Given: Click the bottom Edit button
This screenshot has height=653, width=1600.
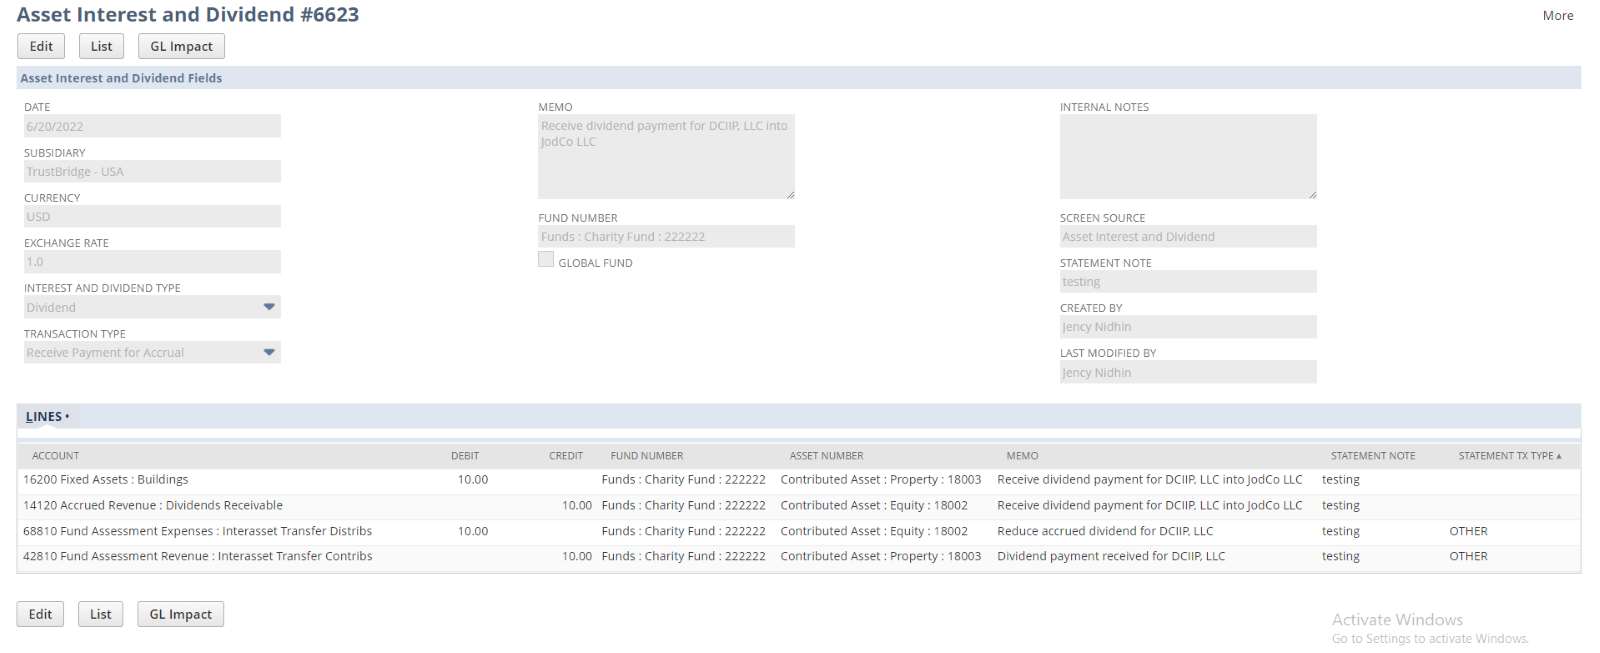Looking at the screenshot, I should click(40, 614).
